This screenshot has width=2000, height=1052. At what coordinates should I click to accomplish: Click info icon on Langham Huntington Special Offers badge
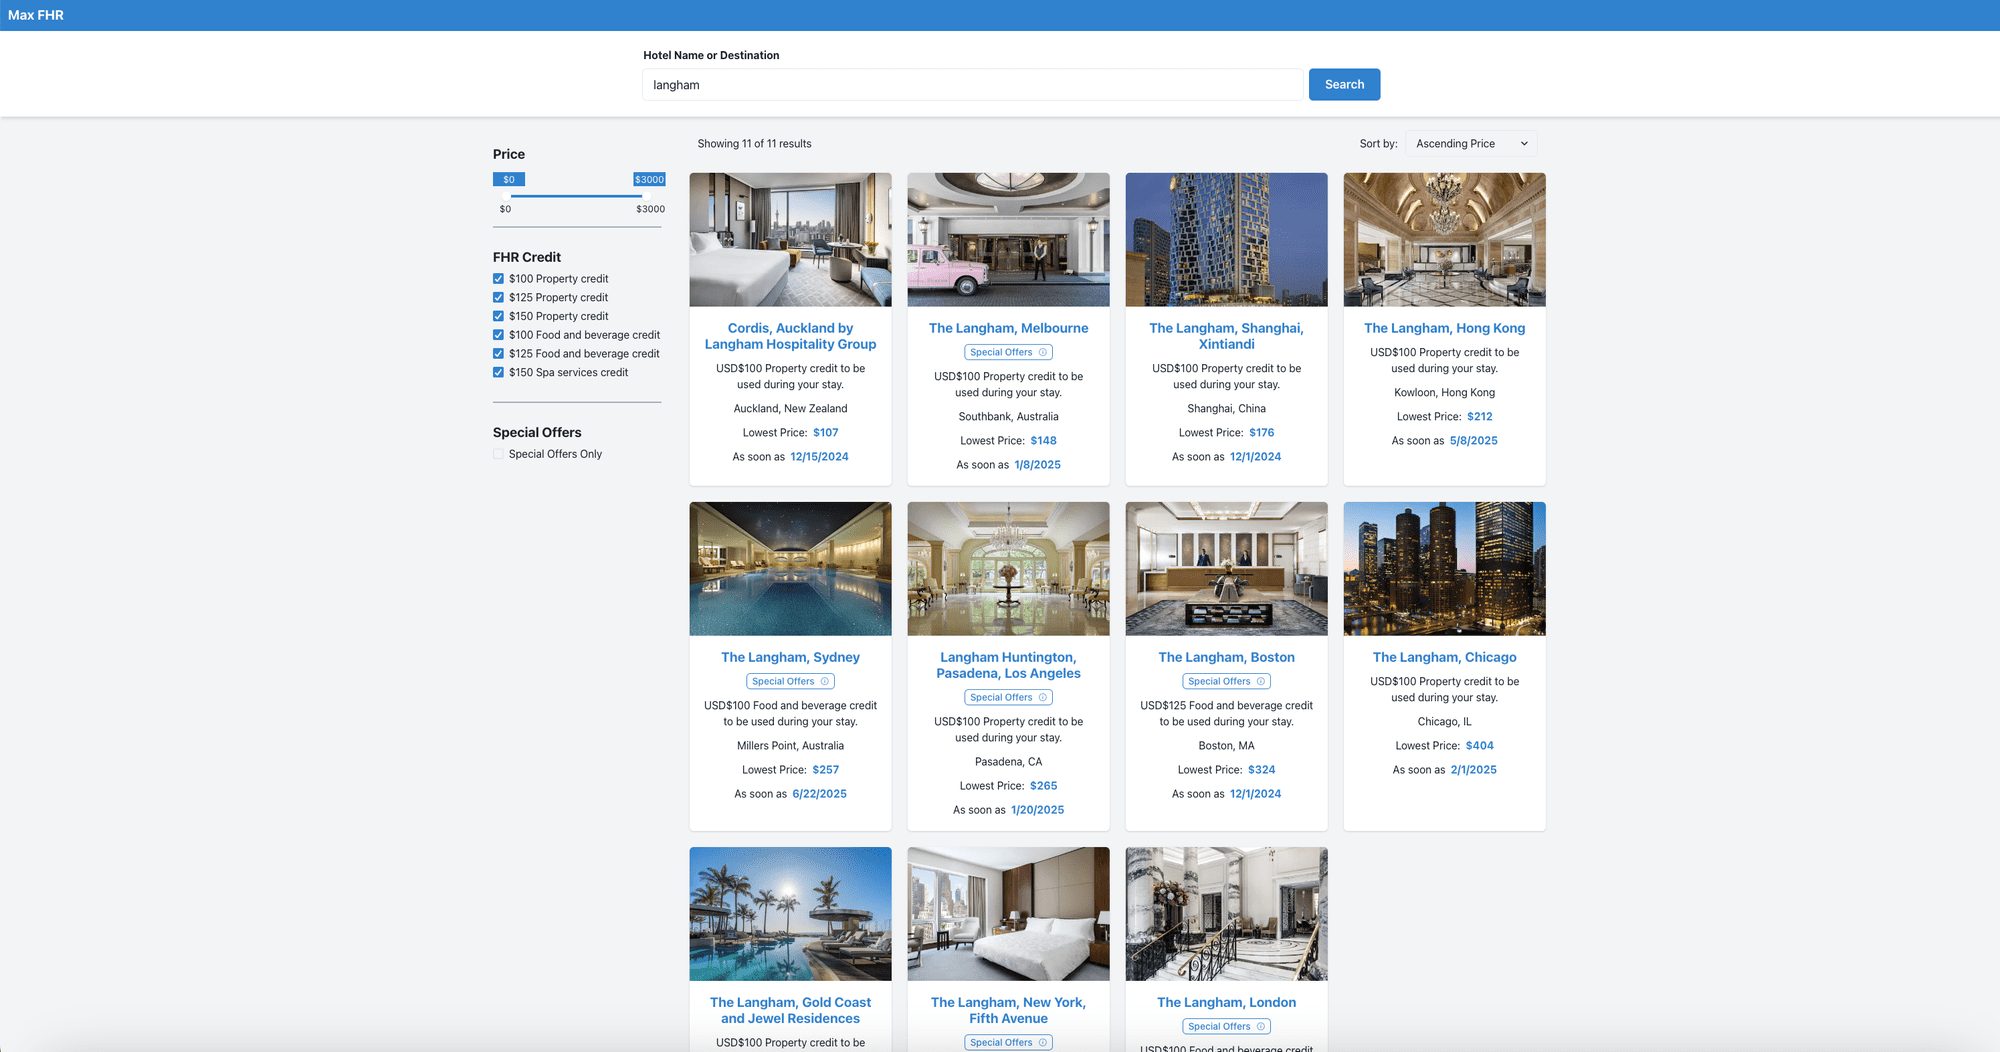click(x=1043, y=697)
